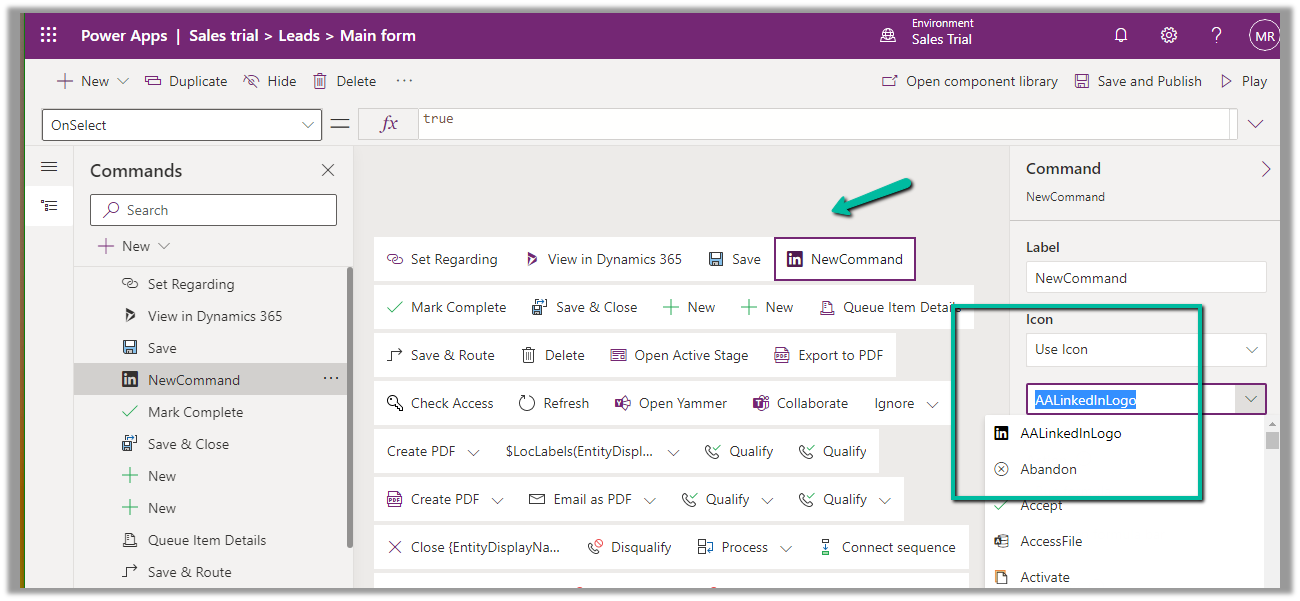
Task: Click the Search box in Commands pane
Action: tap(213, 210)
